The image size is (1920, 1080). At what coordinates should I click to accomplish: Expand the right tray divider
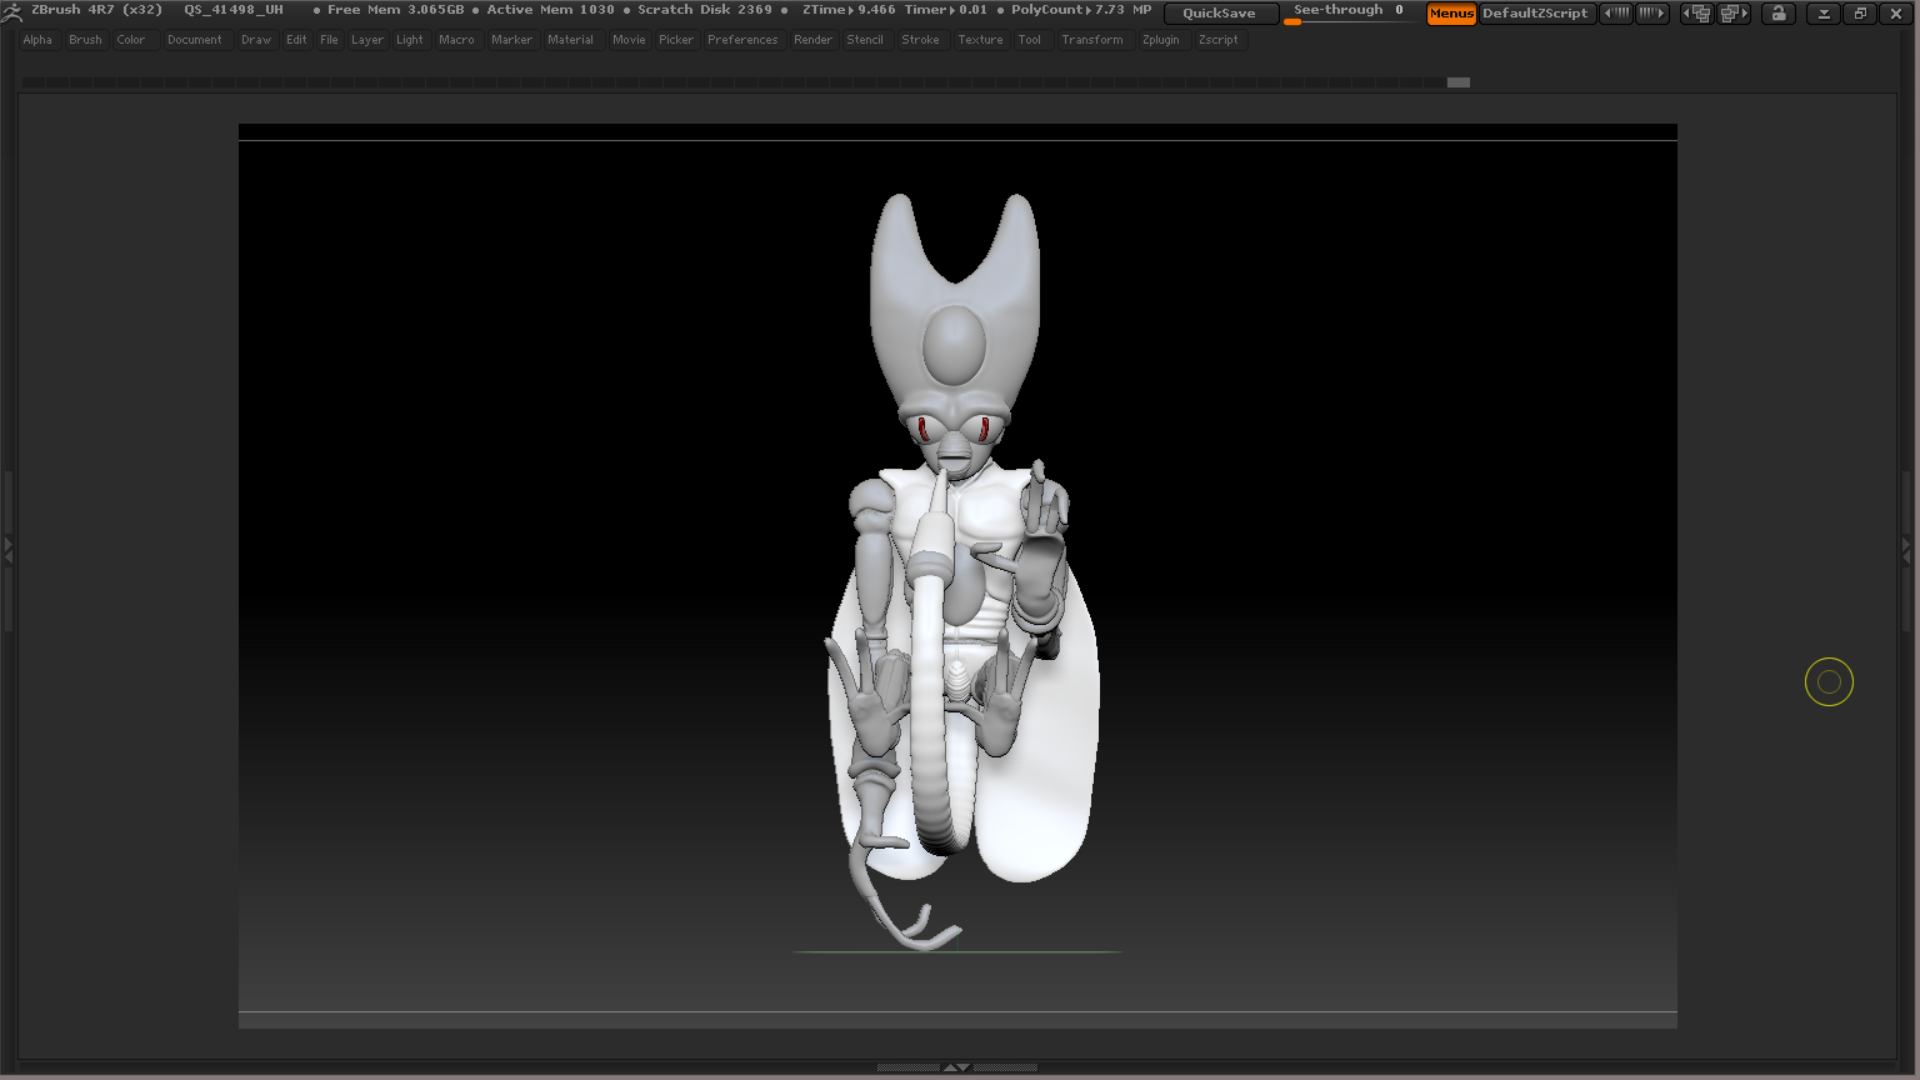1906,548
